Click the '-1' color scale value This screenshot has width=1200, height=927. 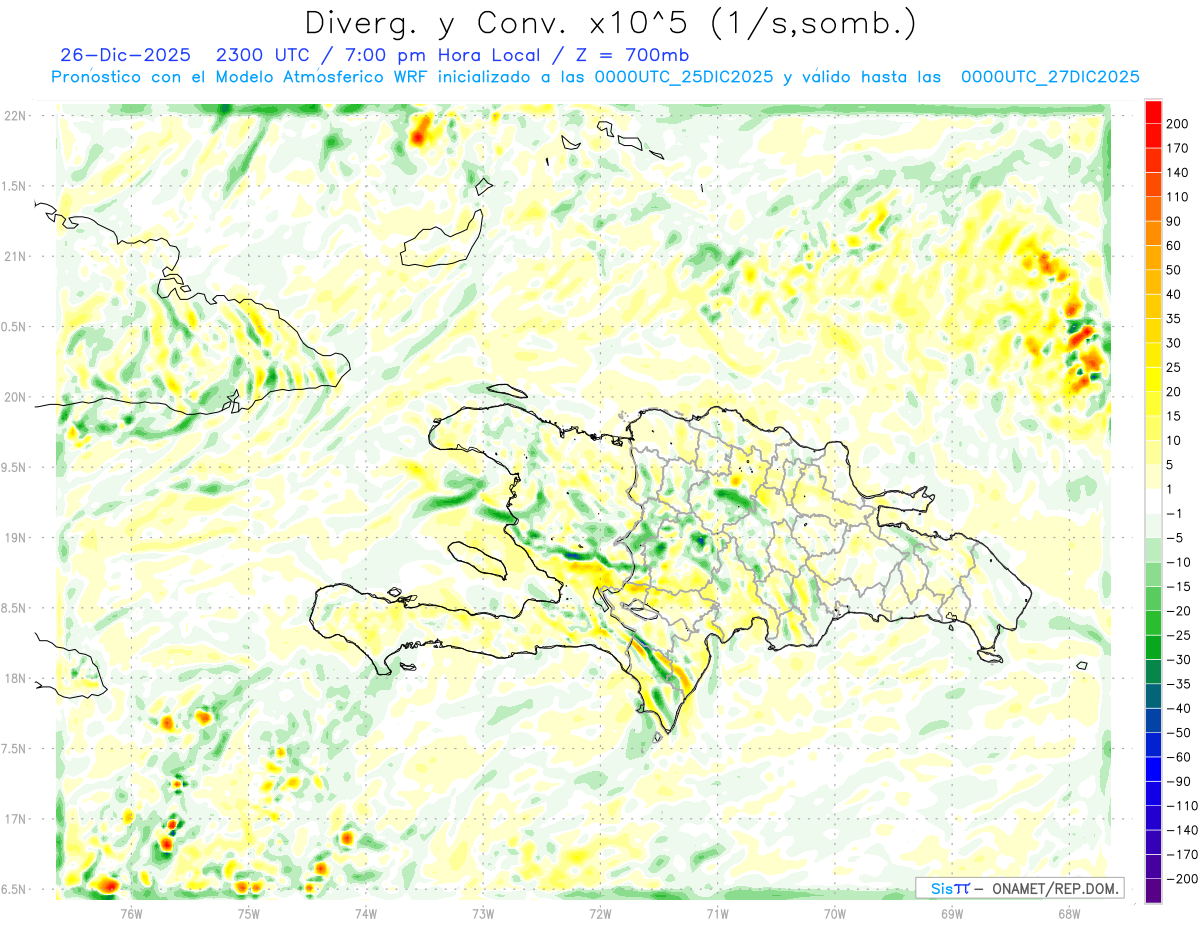point(1173,514)
